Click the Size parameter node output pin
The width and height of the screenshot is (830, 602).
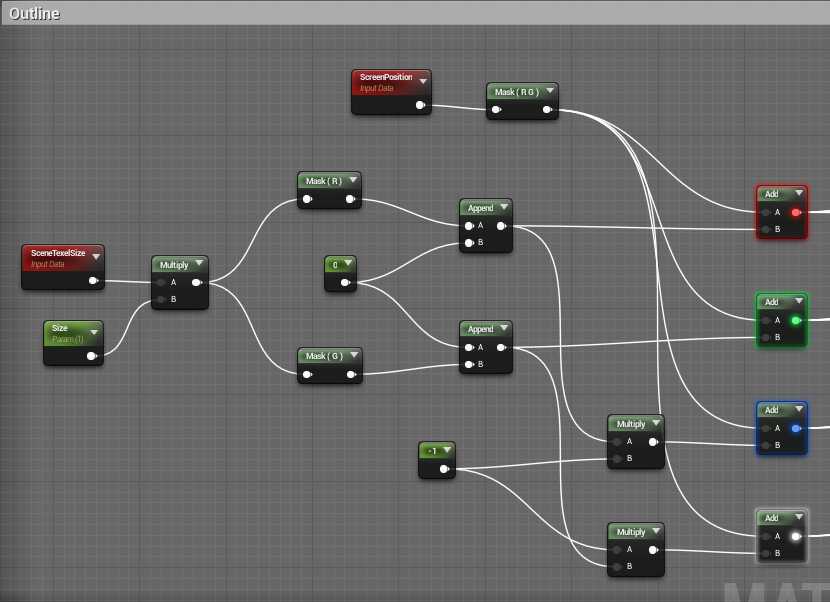pos(91,356)
